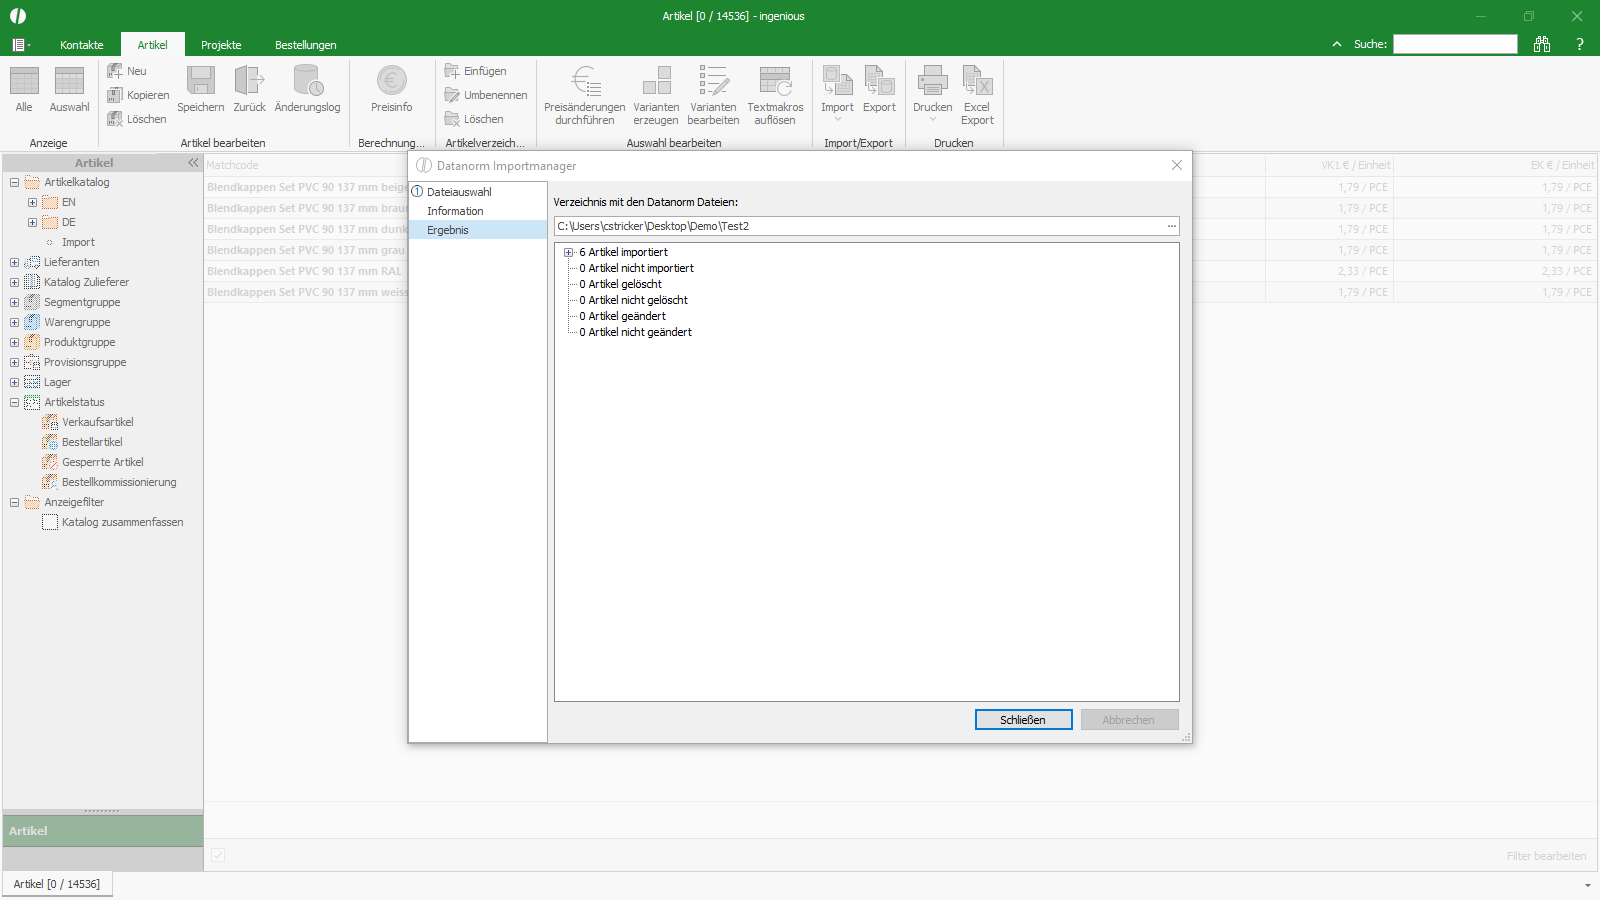Image resolution: width=1600 pixels, height=900 pixels.
Task: Click Einfügen in Artikelverzeichnis group
Action: point(476,71)
